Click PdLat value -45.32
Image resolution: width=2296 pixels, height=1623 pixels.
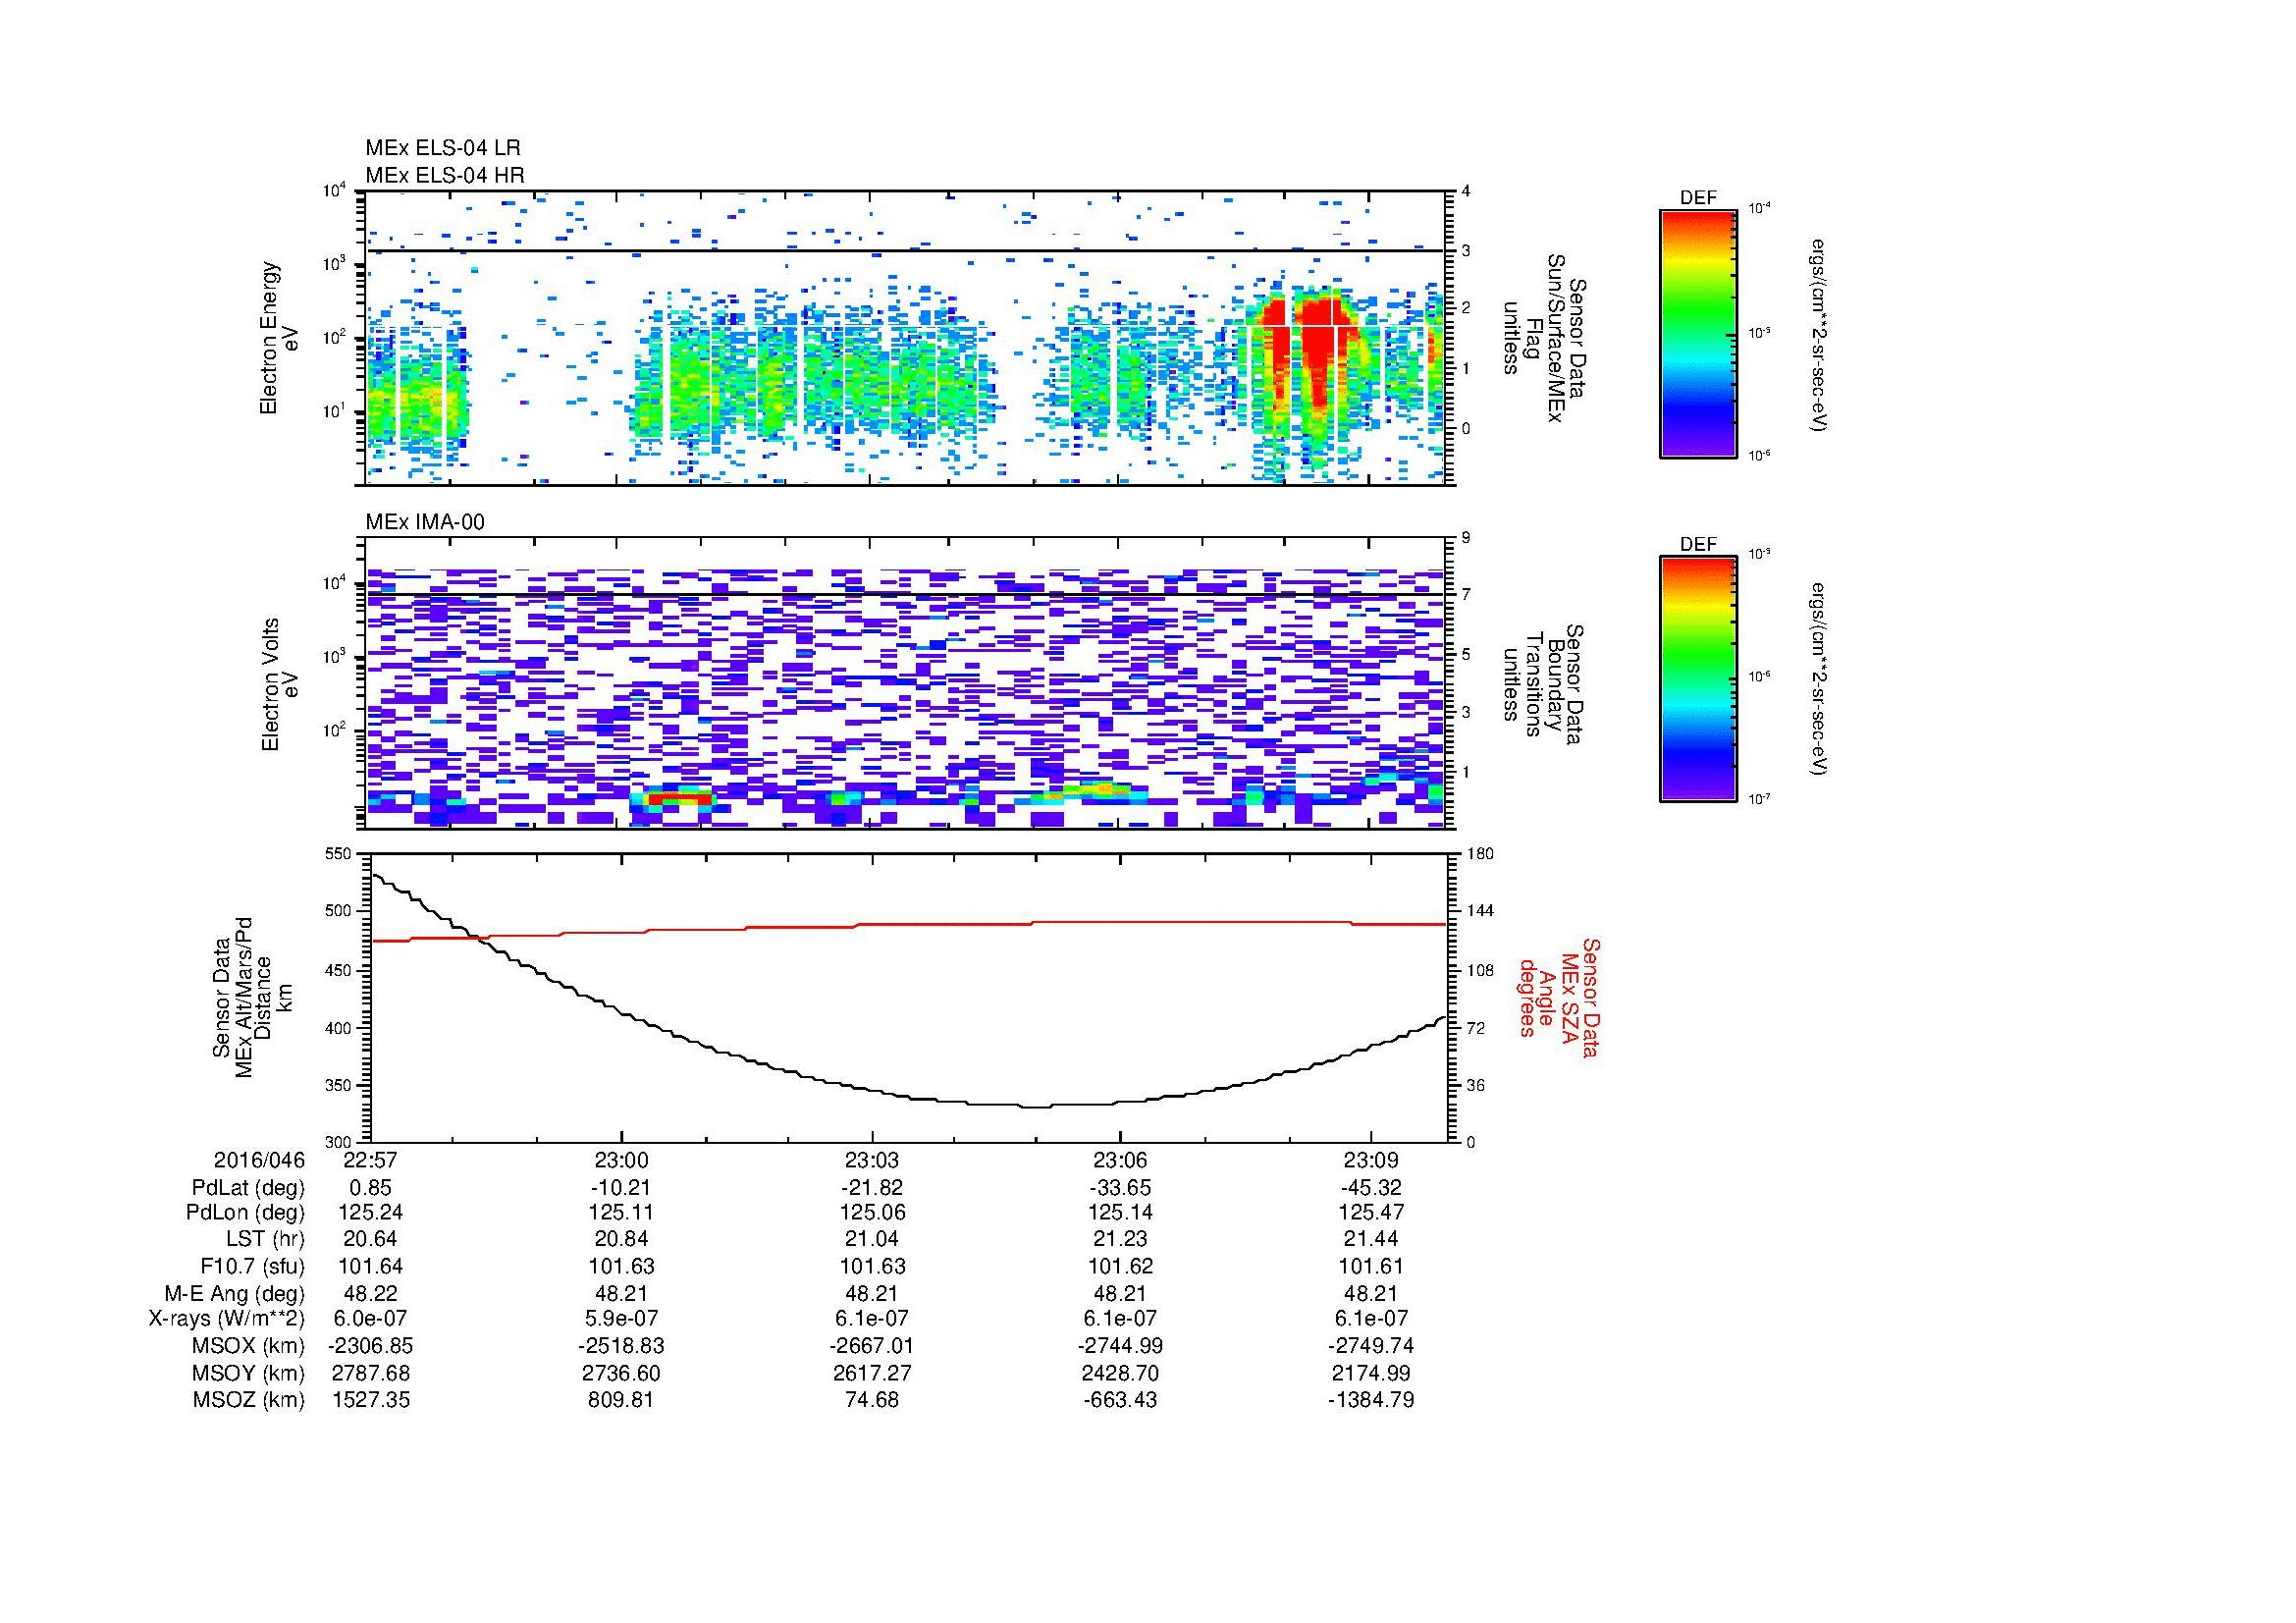[x=1370, y=1188]
